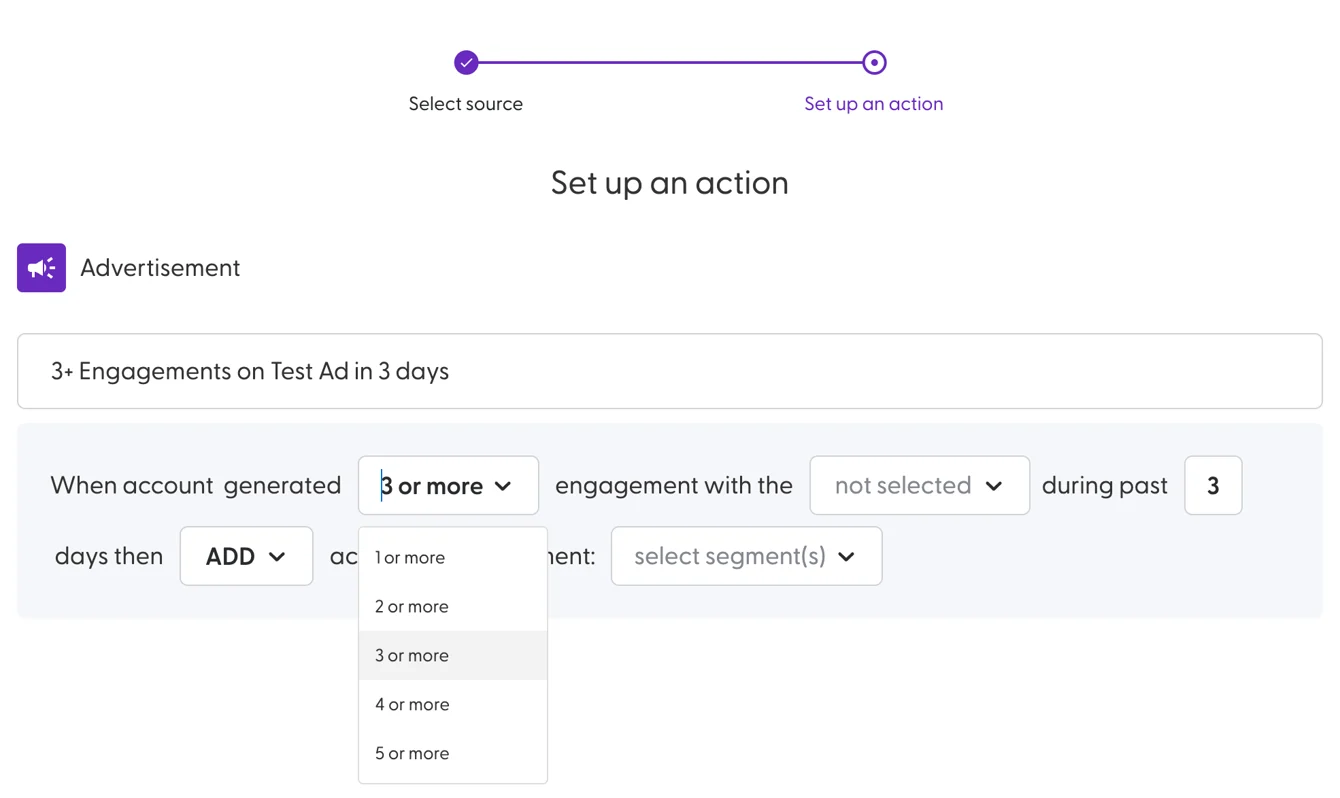Click the 'Set up an action' page heading
1340x798 pixels.
click(x=670, y=183)
